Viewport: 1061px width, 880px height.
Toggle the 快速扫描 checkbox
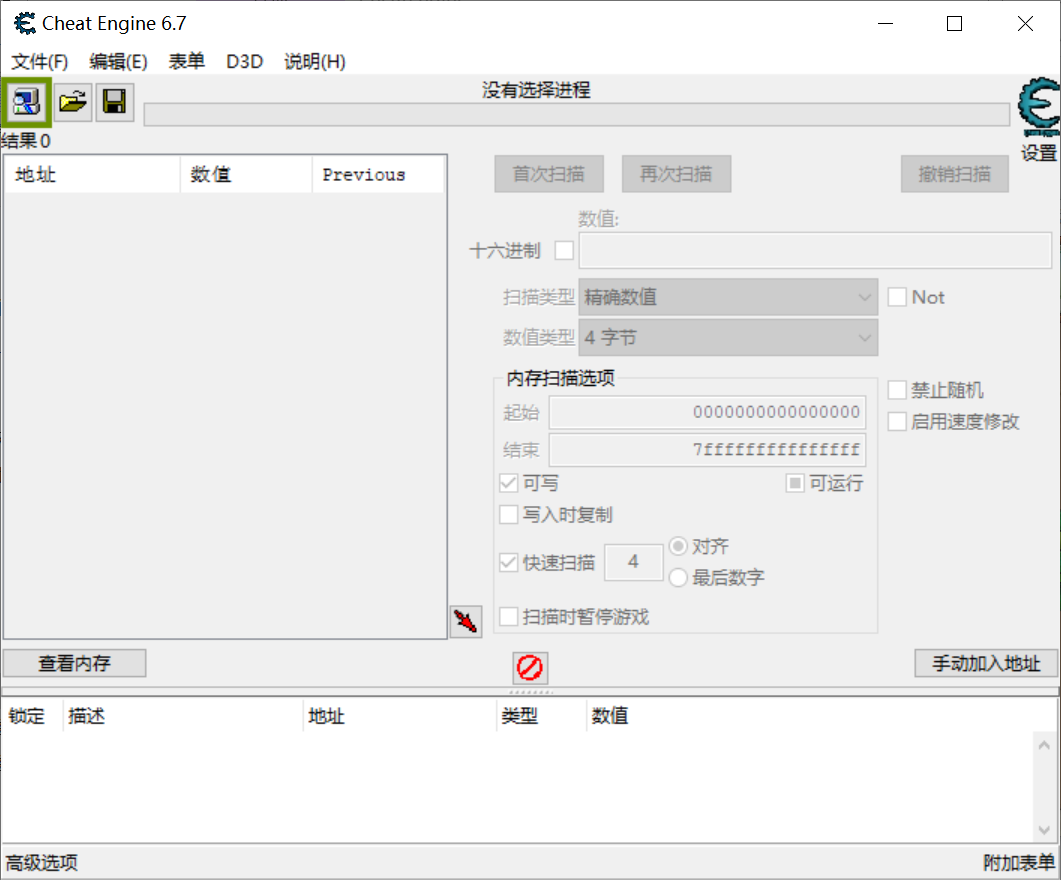[508, 562]
